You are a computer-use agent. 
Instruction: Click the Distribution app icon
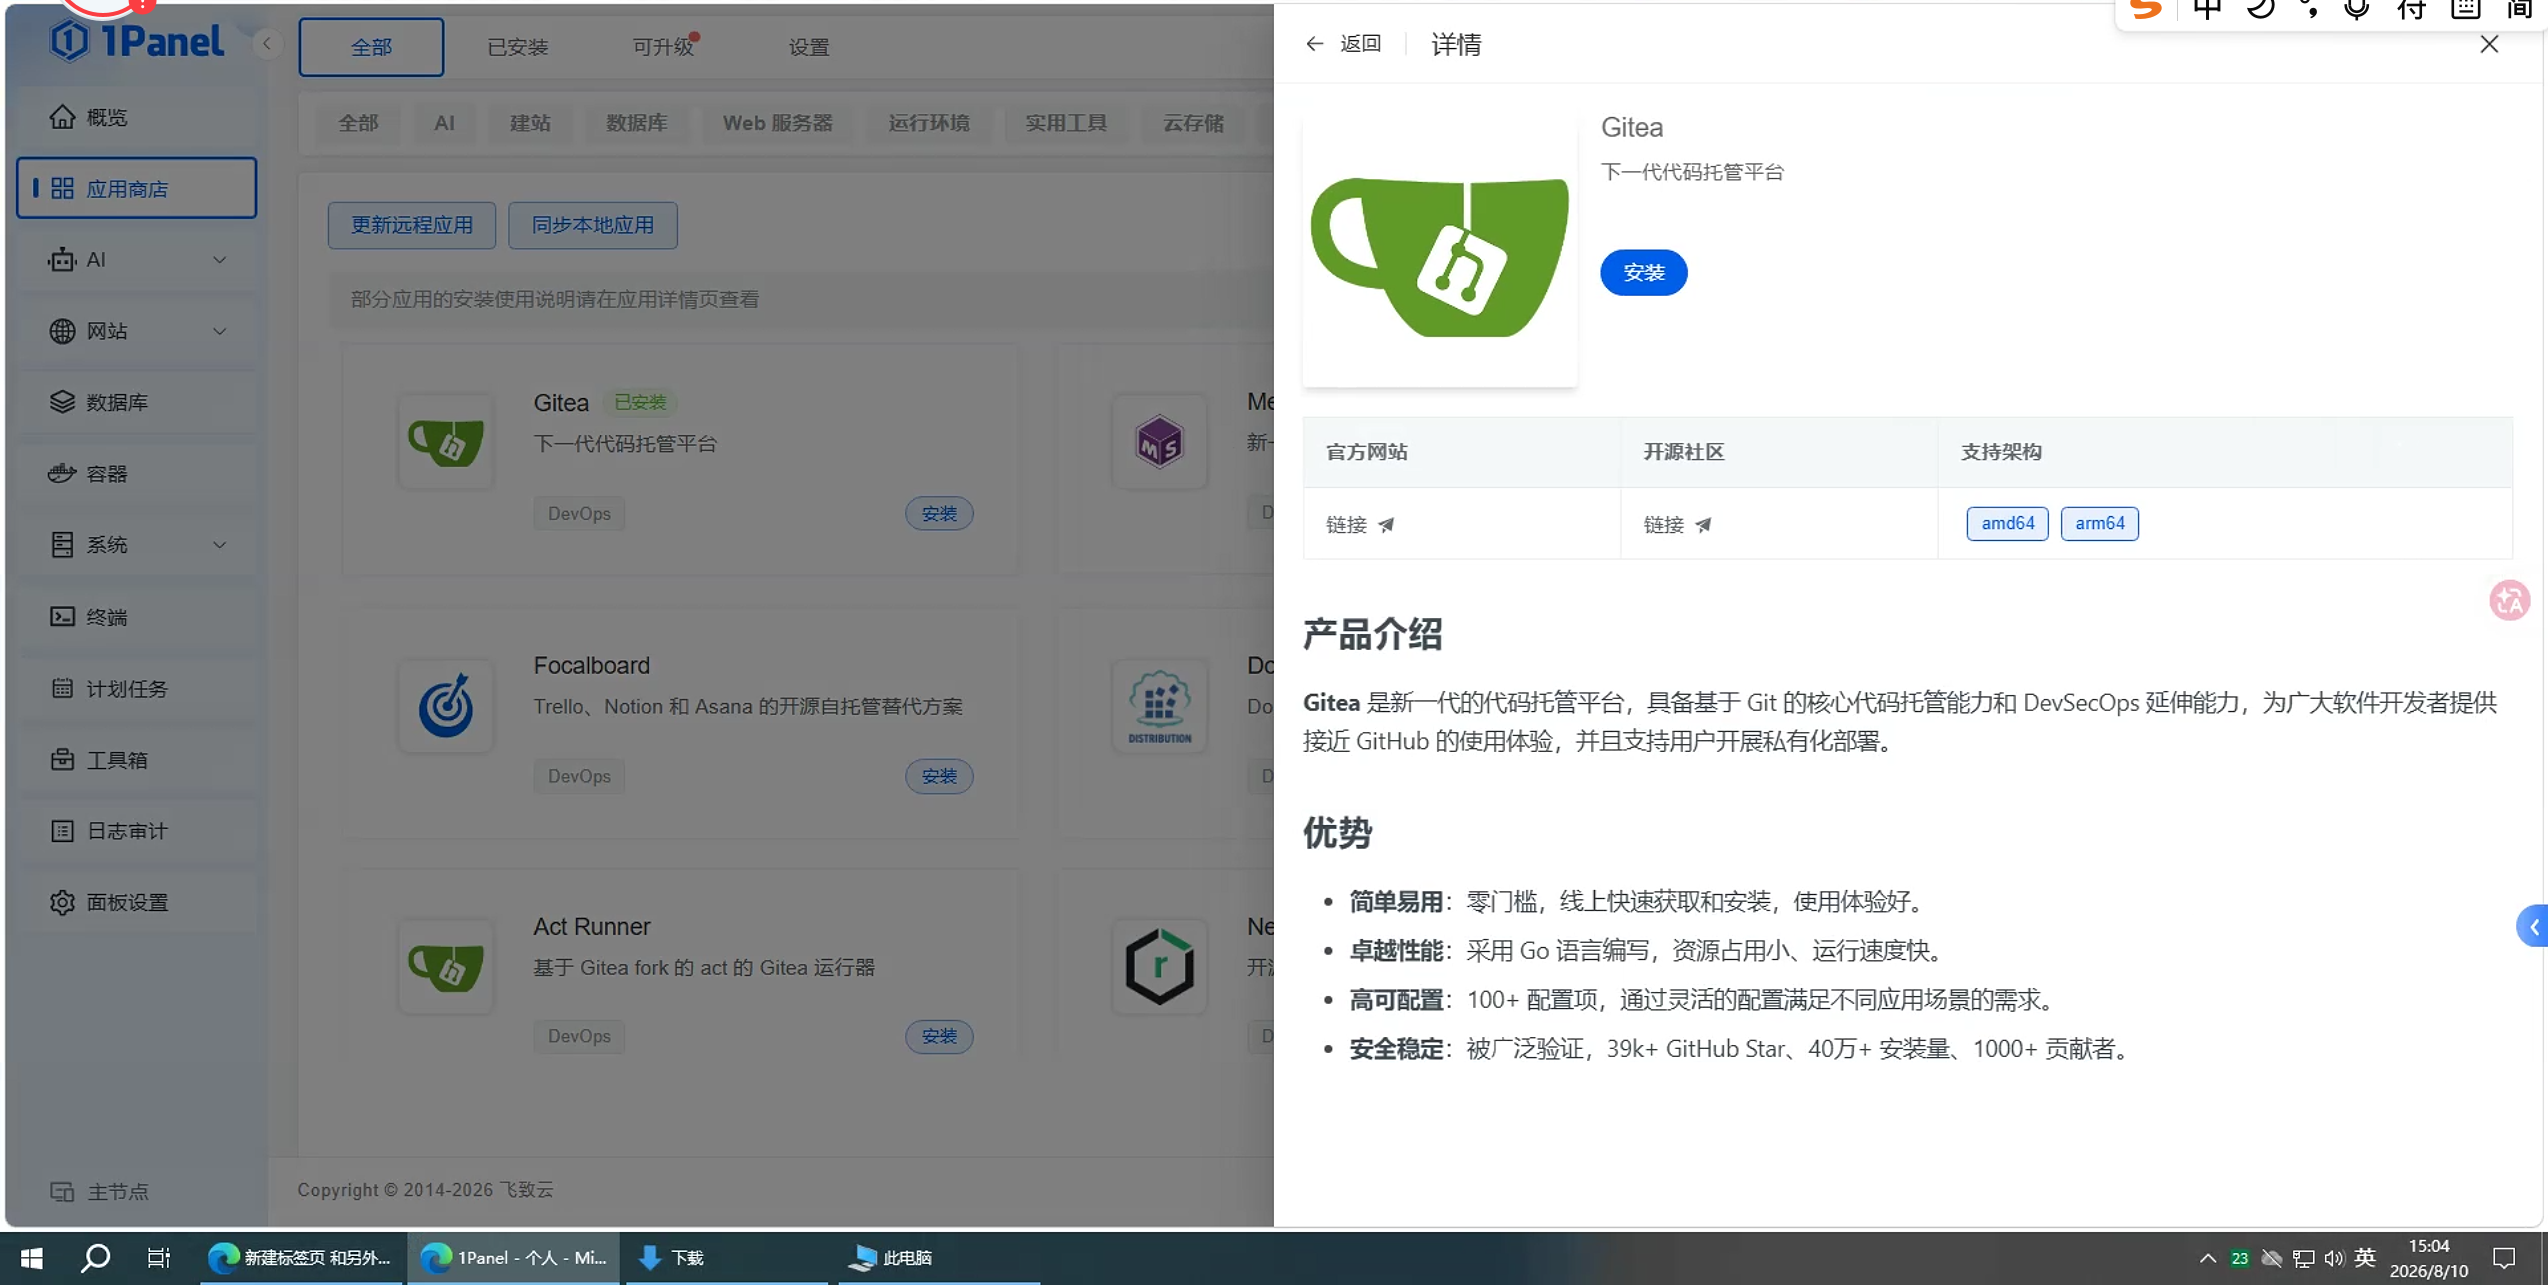1160,705
